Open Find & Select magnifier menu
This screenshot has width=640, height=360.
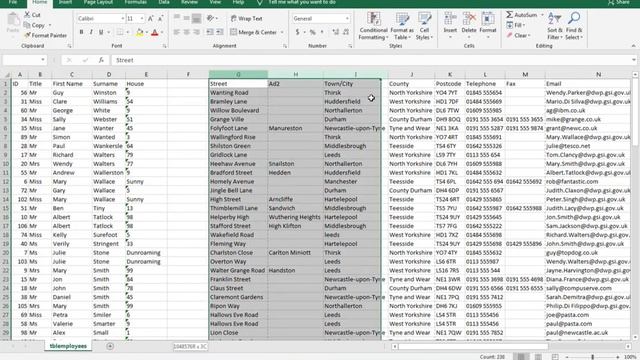(574, 26)
